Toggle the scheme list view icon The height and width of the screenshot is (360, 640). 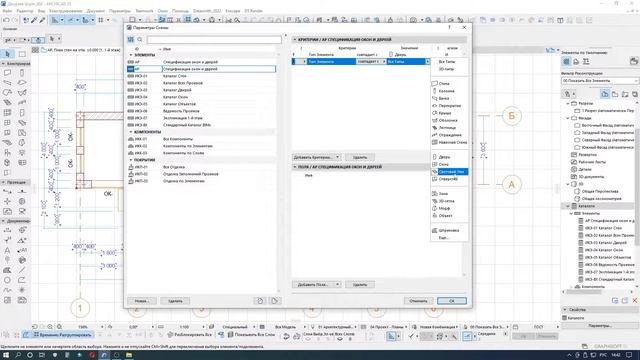click(x=131, y=40)
